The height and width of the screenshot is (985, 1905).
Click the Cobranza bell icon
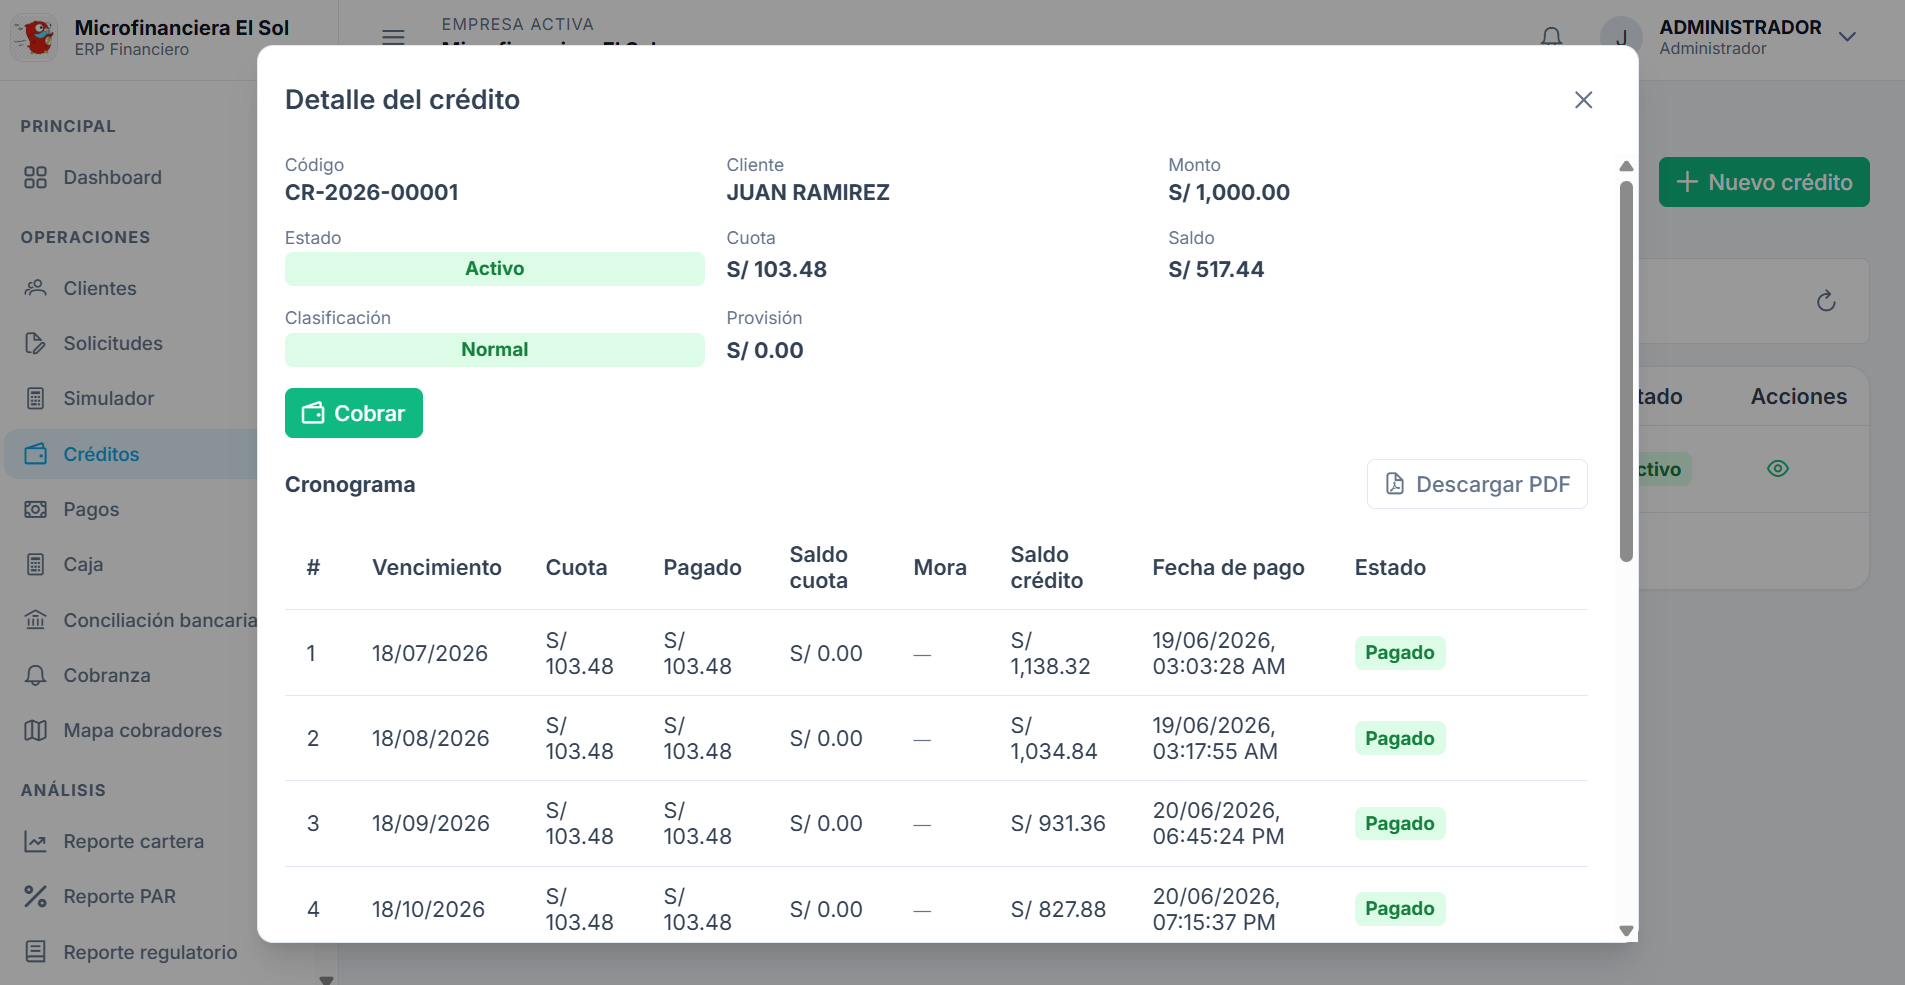click(36, 675)
